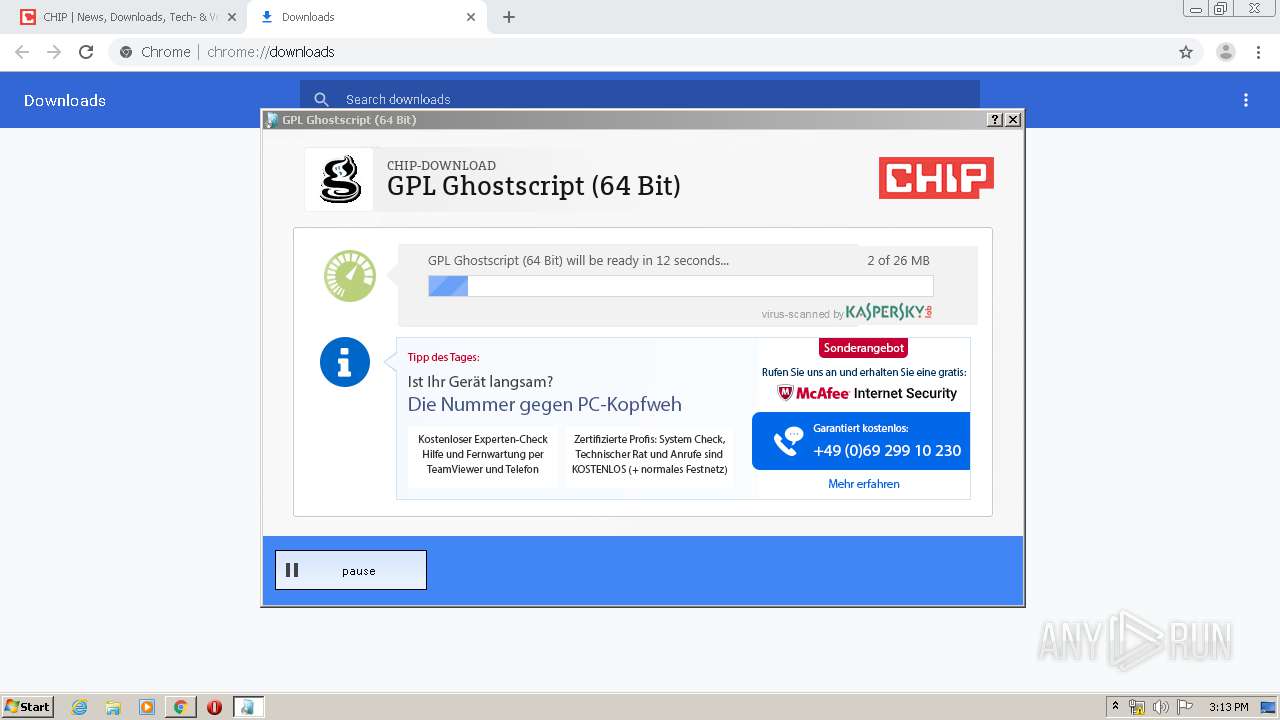1280x720 pixels.
Task: Bookmark this page with star icon
Action: (1186, 52)
